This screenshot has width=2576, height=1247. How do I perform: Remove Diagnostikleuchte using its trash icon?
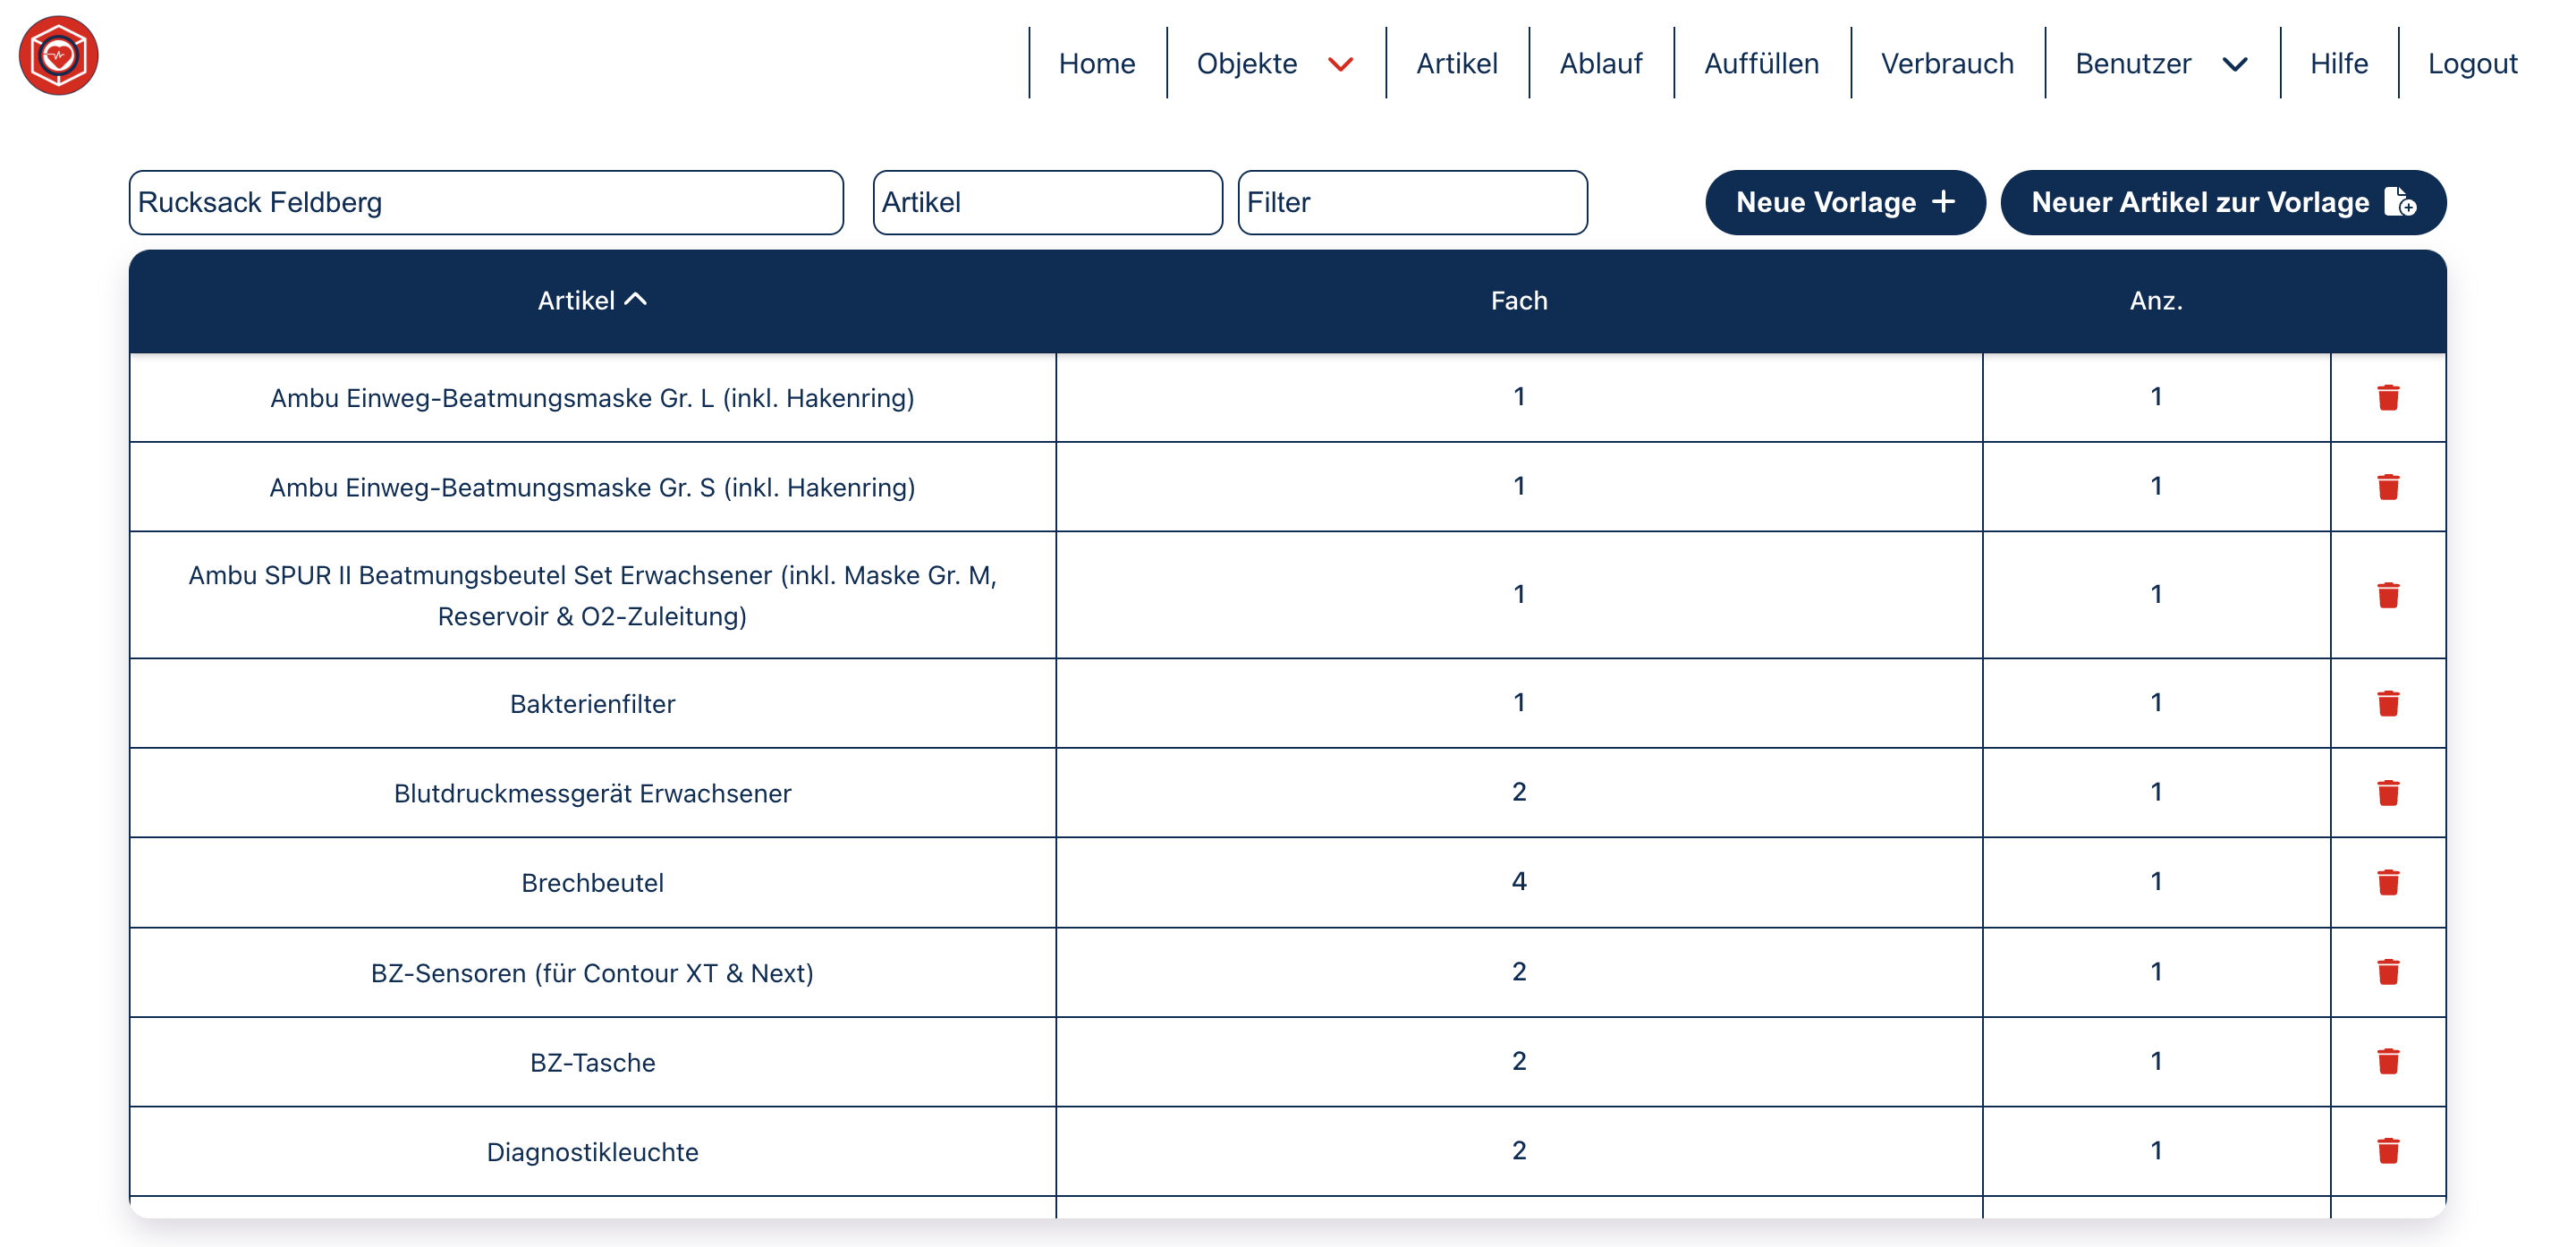pyautogui.click(x=2387, y=1151)
